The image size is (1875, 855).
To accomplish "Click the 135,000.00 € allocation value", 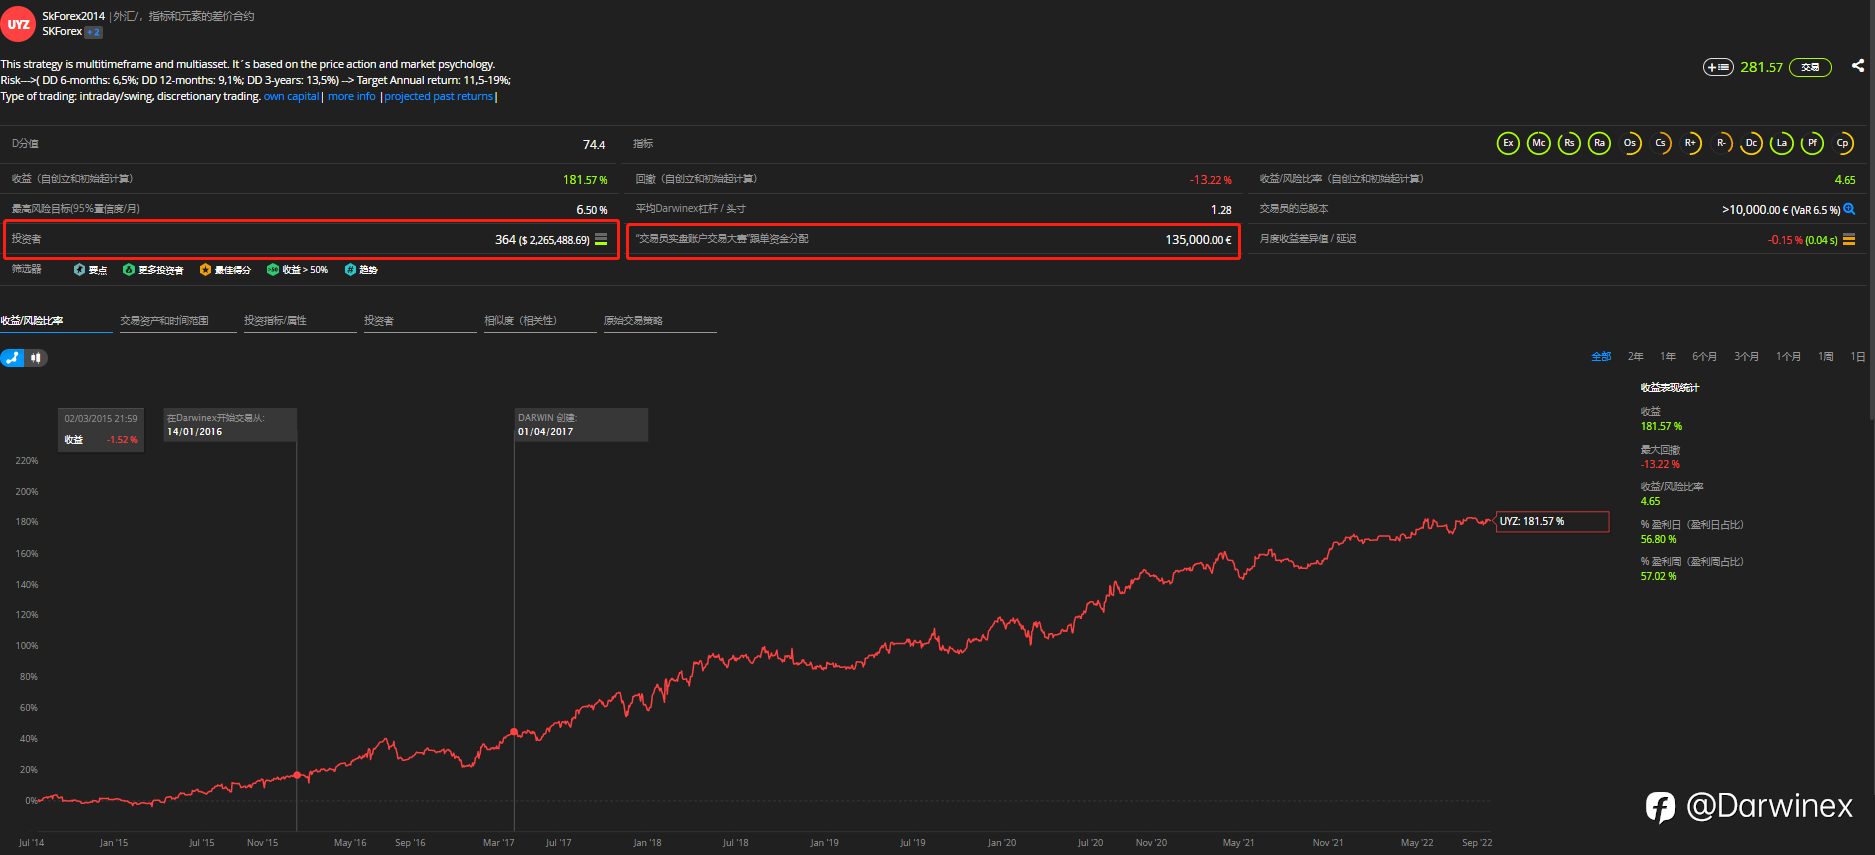I will point(1198,240).
